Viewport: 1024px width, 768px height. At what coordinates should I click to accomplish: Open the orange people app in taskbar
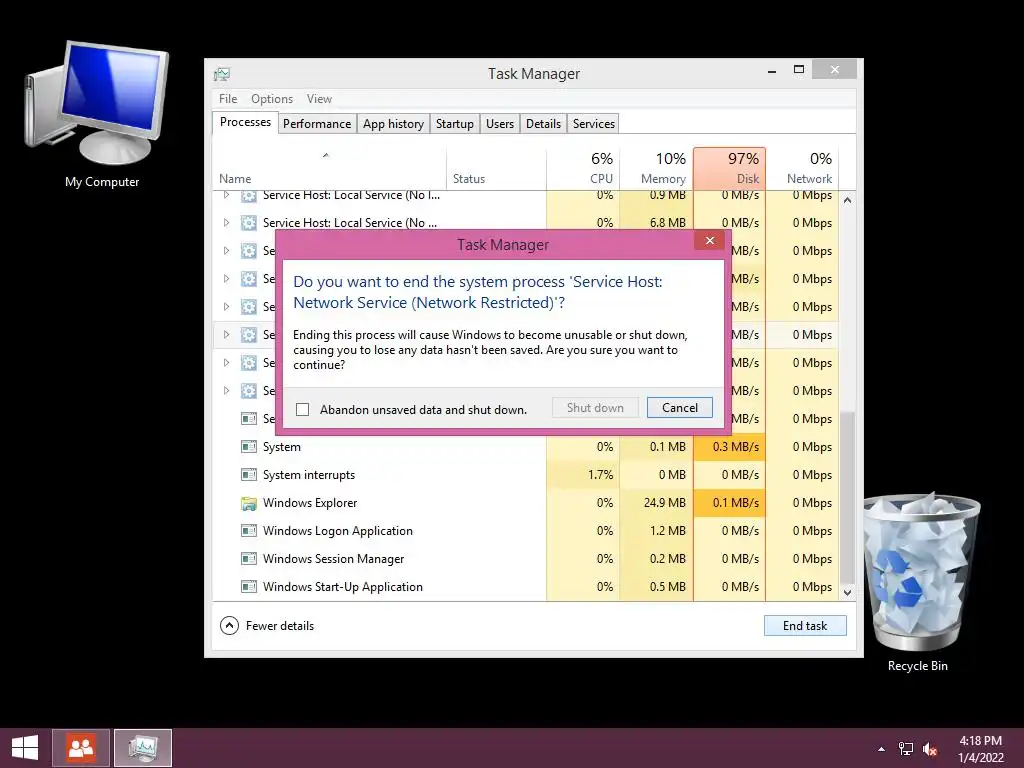coord(81,748)
